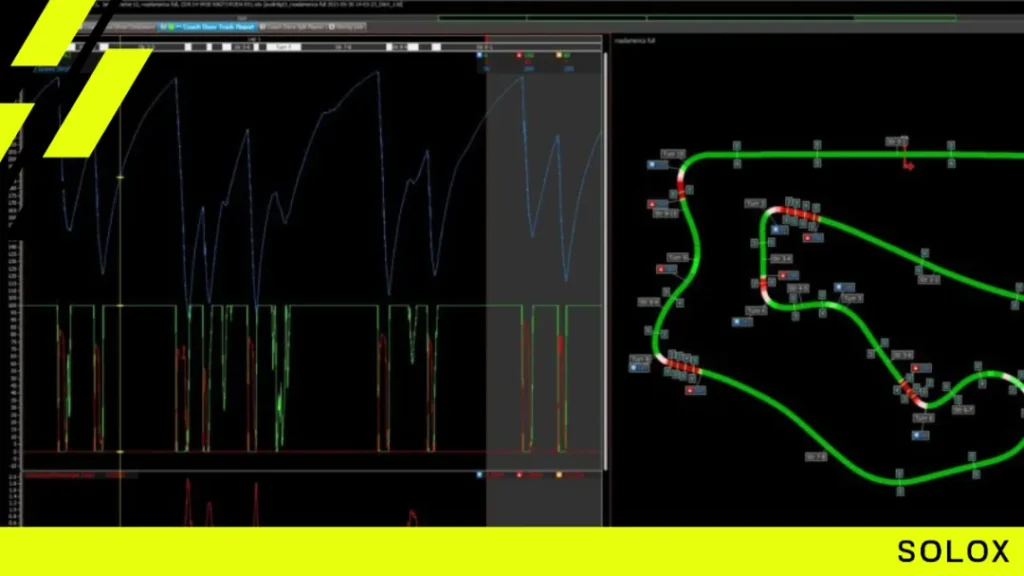Toggle the blue channel legend checkbox above the speed chart
This screenshot has height=576, width=1024.
click(480, 56)
